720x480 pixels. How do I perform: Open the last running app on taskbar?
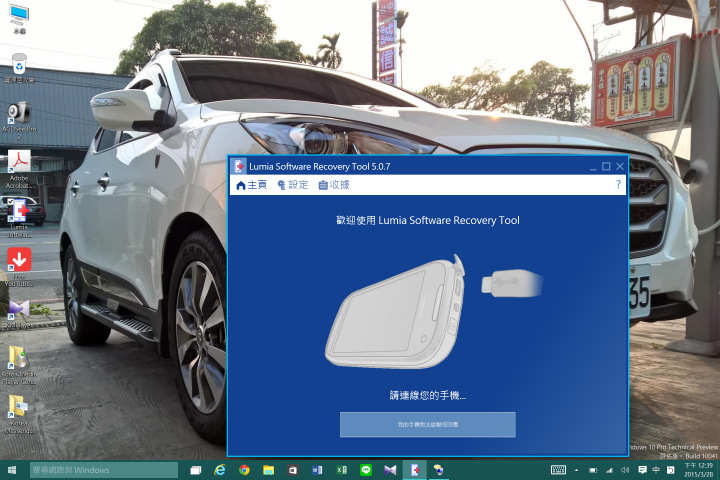tap(439, 470)
